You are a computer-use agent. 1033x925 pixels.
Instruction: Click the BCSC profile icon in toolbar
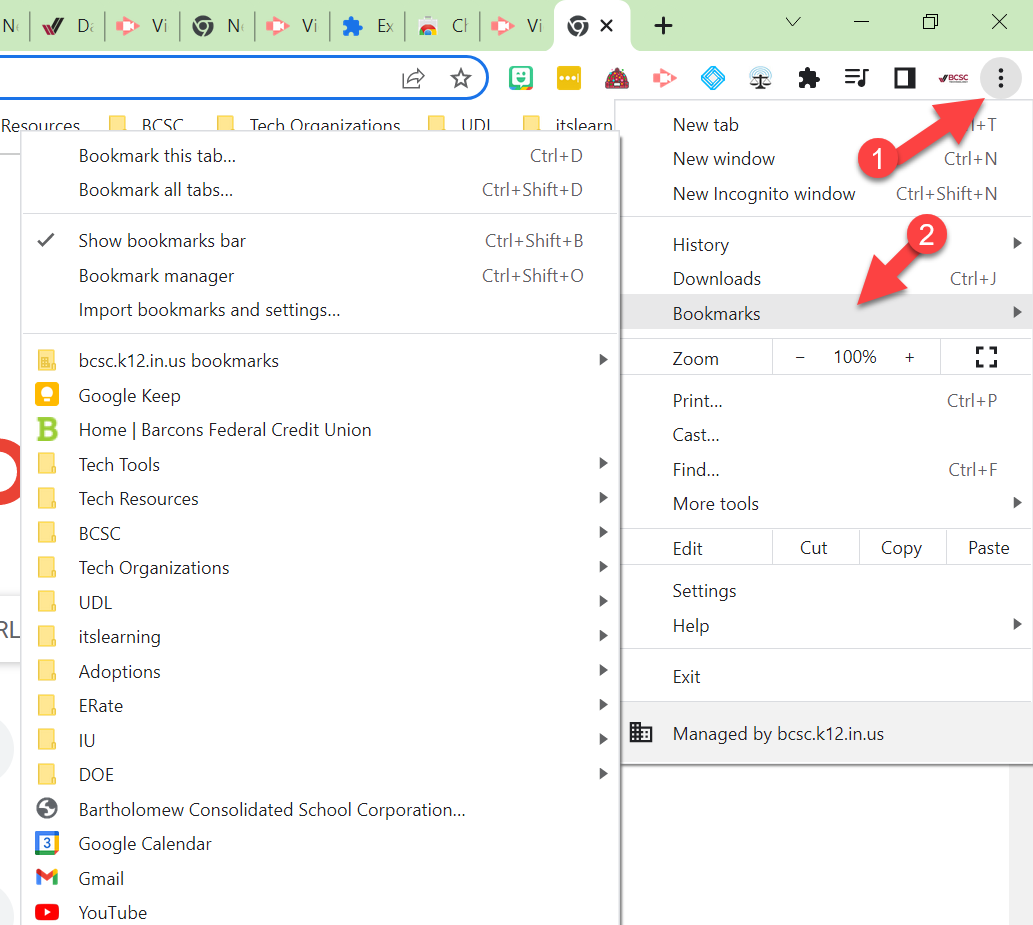coord(953,78)
